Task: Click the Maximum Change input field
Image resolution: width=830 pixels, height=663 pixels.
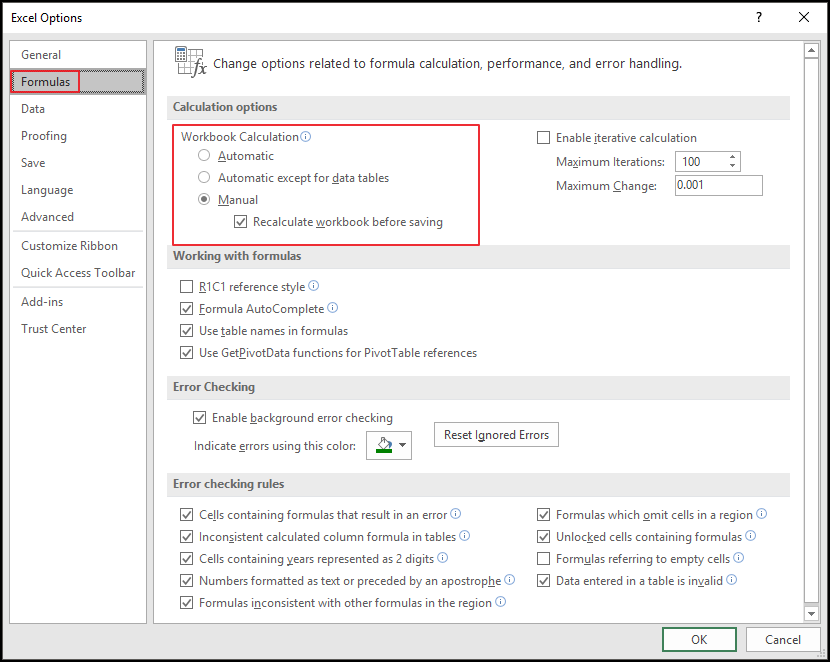Action: (718, 185)
